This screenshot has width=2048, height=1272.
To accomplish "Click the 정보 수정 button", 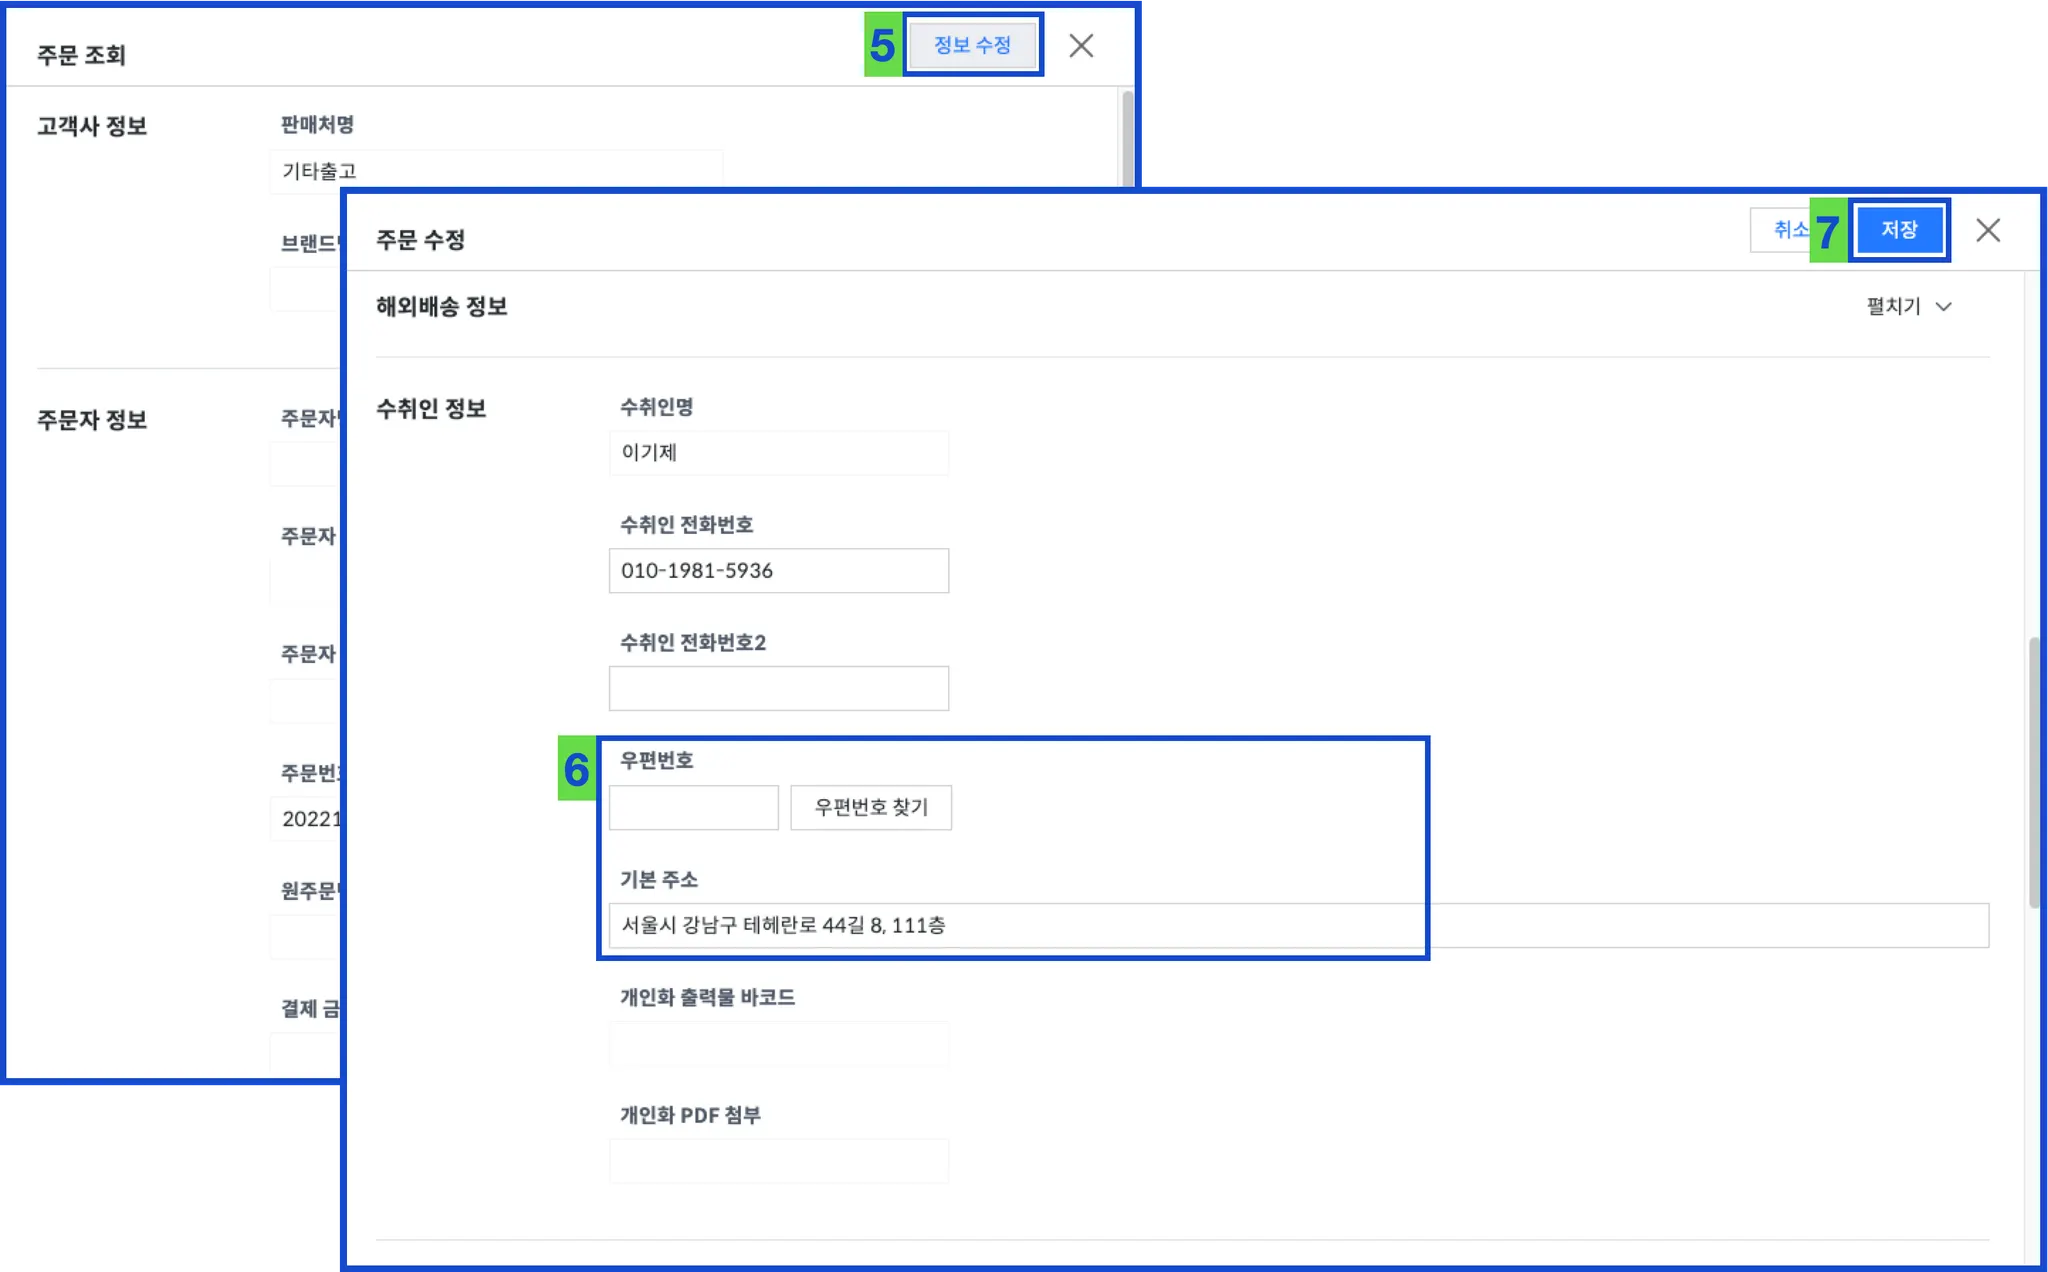I will pyautogui.click(x=972, y=45).
